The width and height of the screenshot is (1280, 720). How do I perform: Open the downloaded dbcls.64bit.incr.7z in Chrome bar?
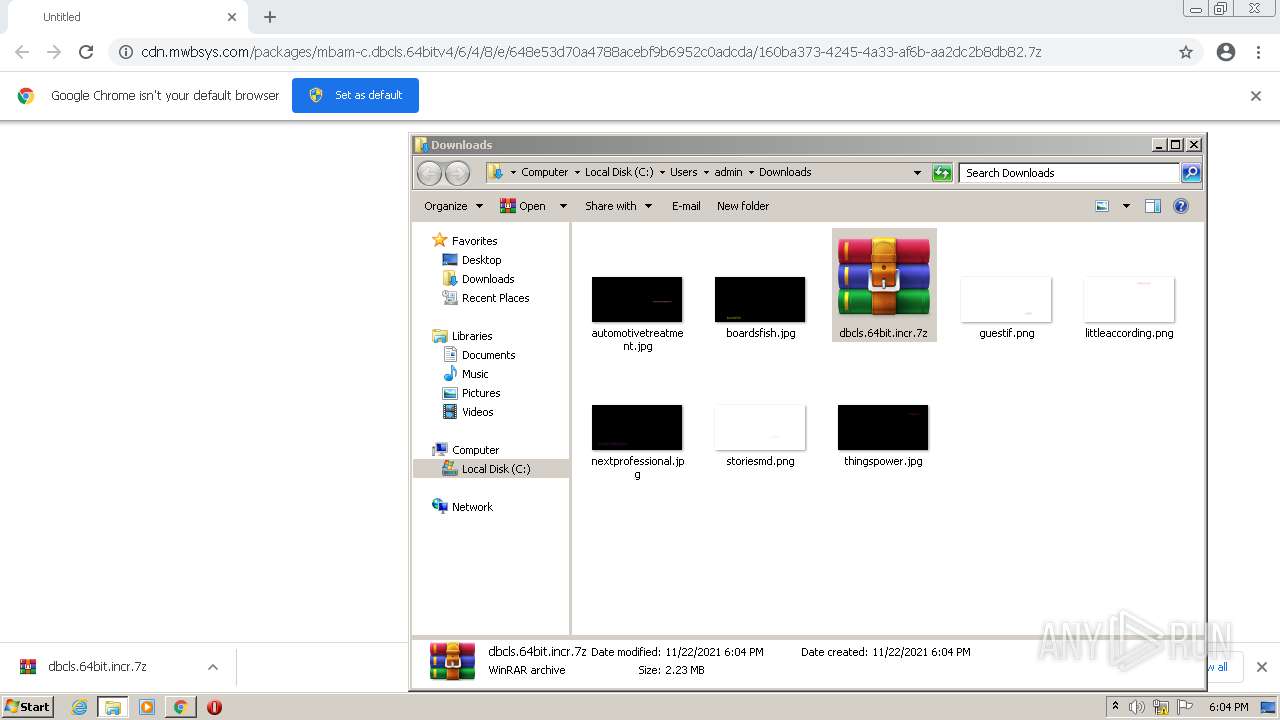[98, 667]
